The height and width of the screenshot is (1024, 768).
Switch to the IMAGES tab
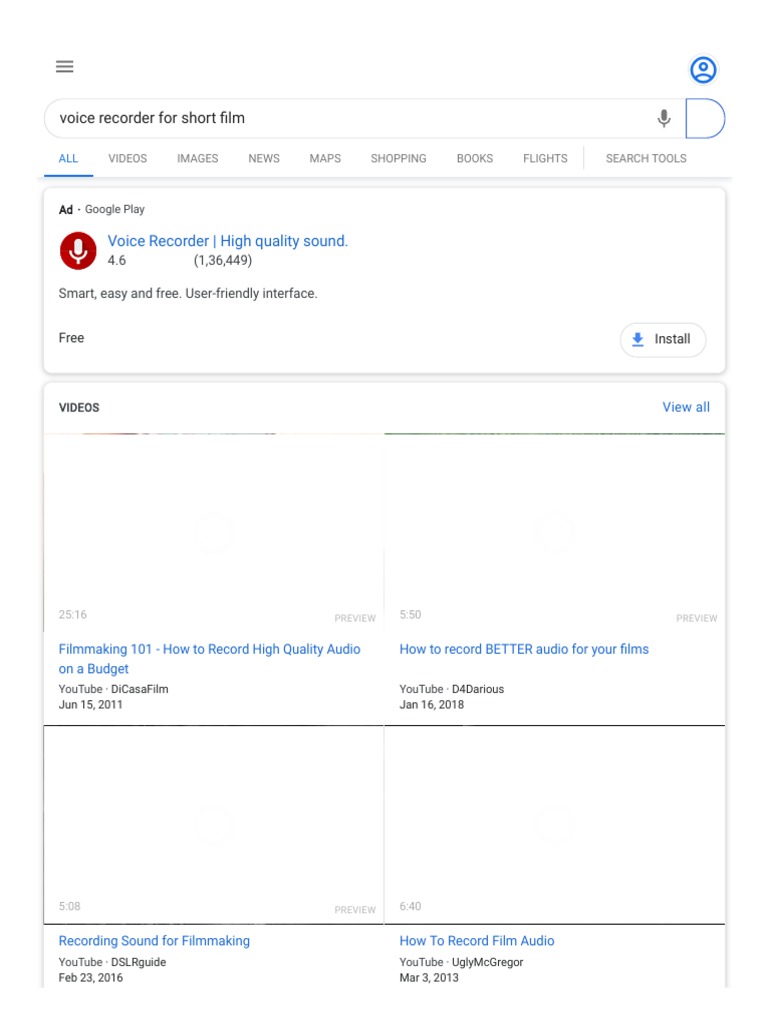point(197,159)
